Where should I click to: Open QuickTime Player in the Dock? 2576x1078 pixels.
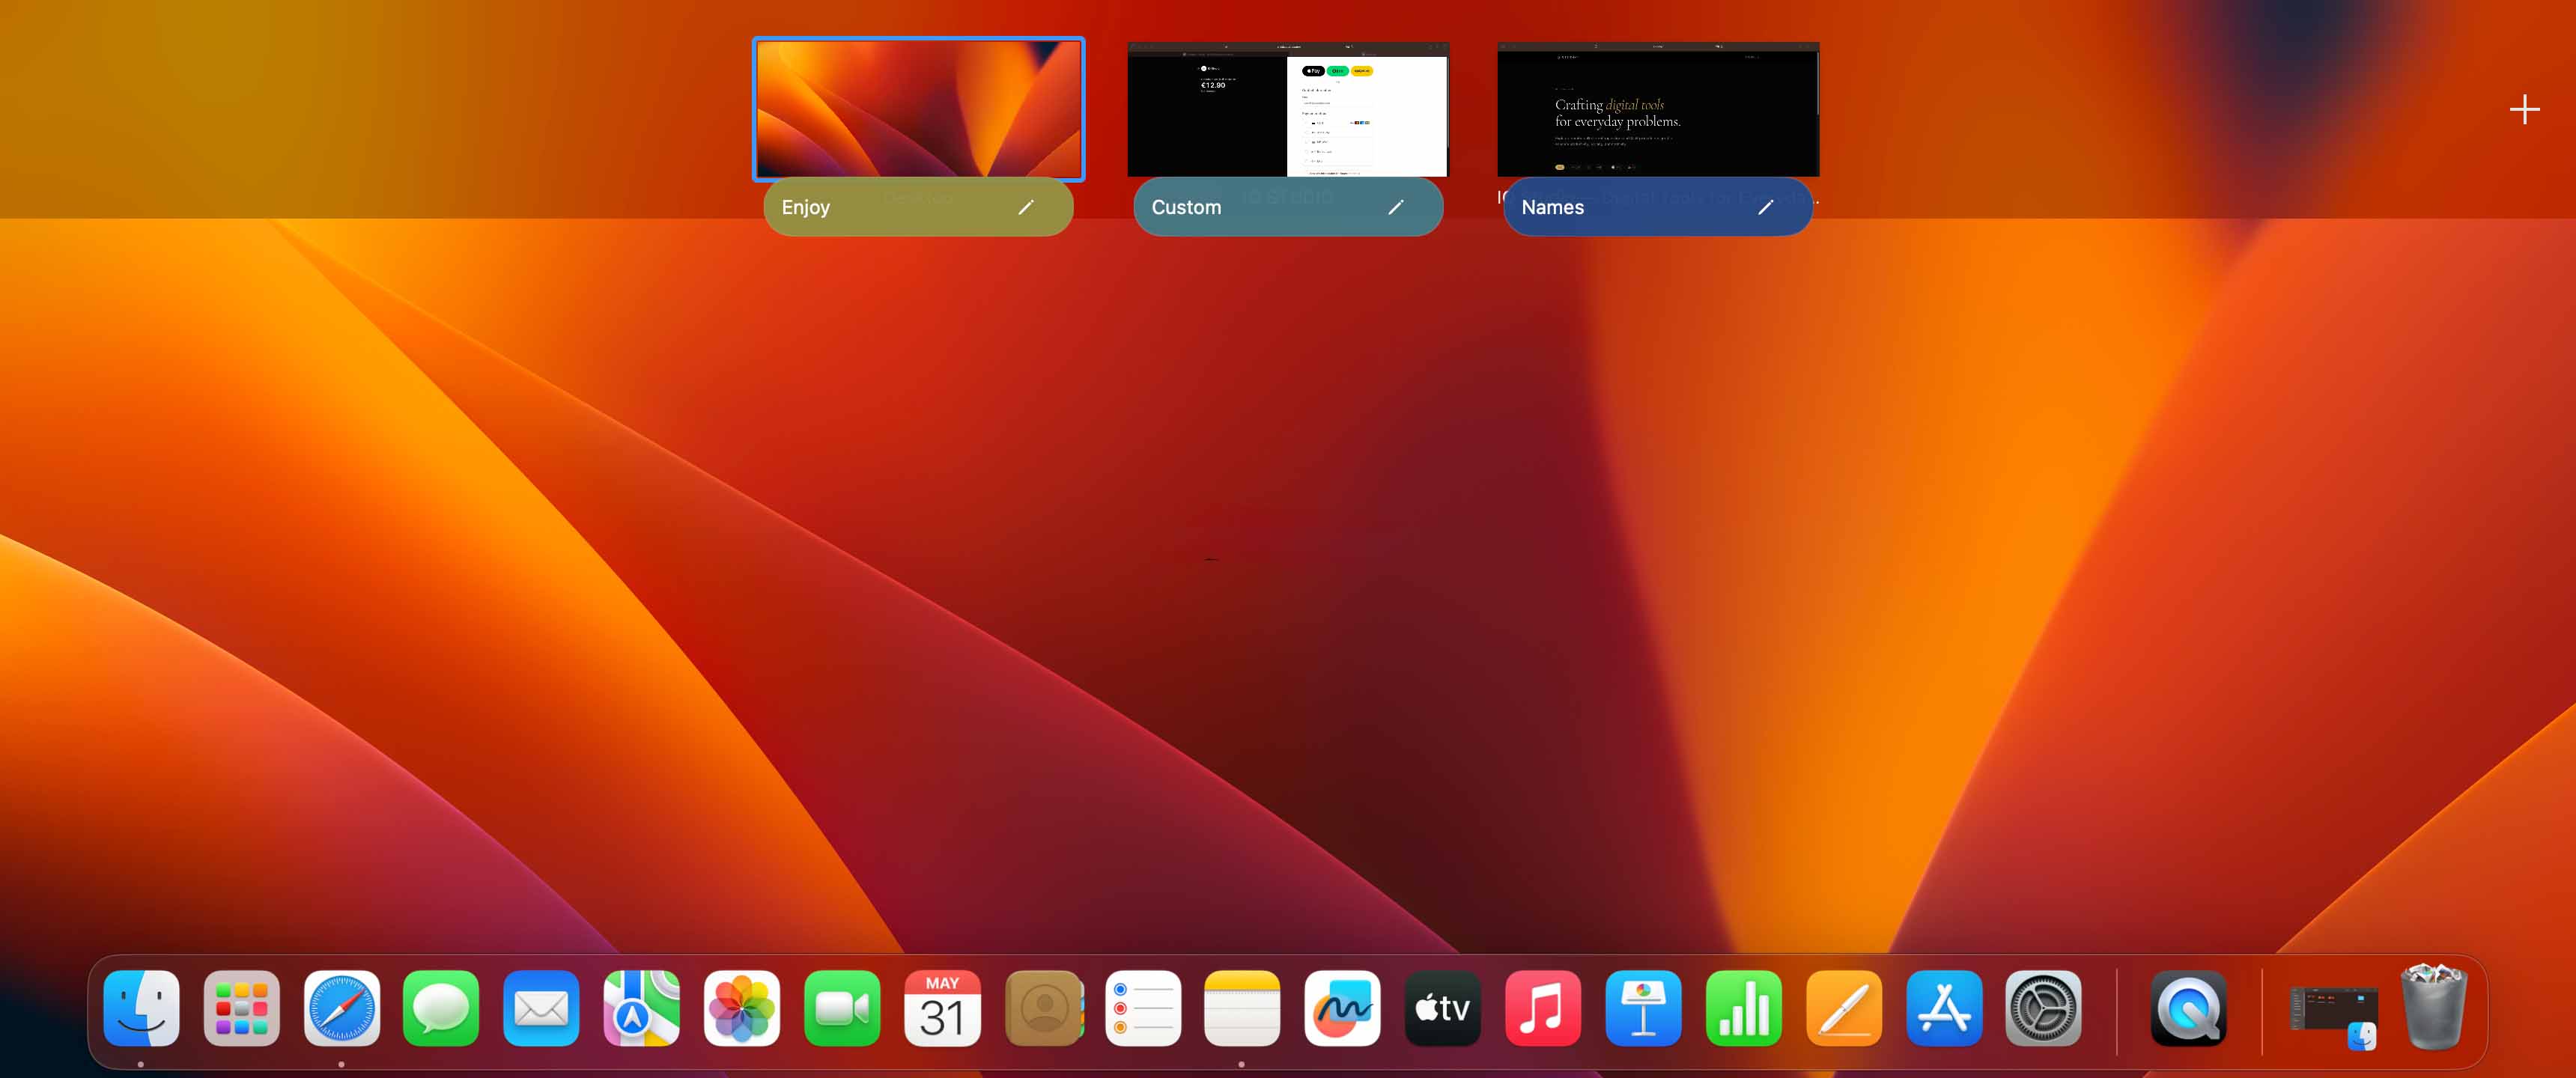click(2188, 1008)
